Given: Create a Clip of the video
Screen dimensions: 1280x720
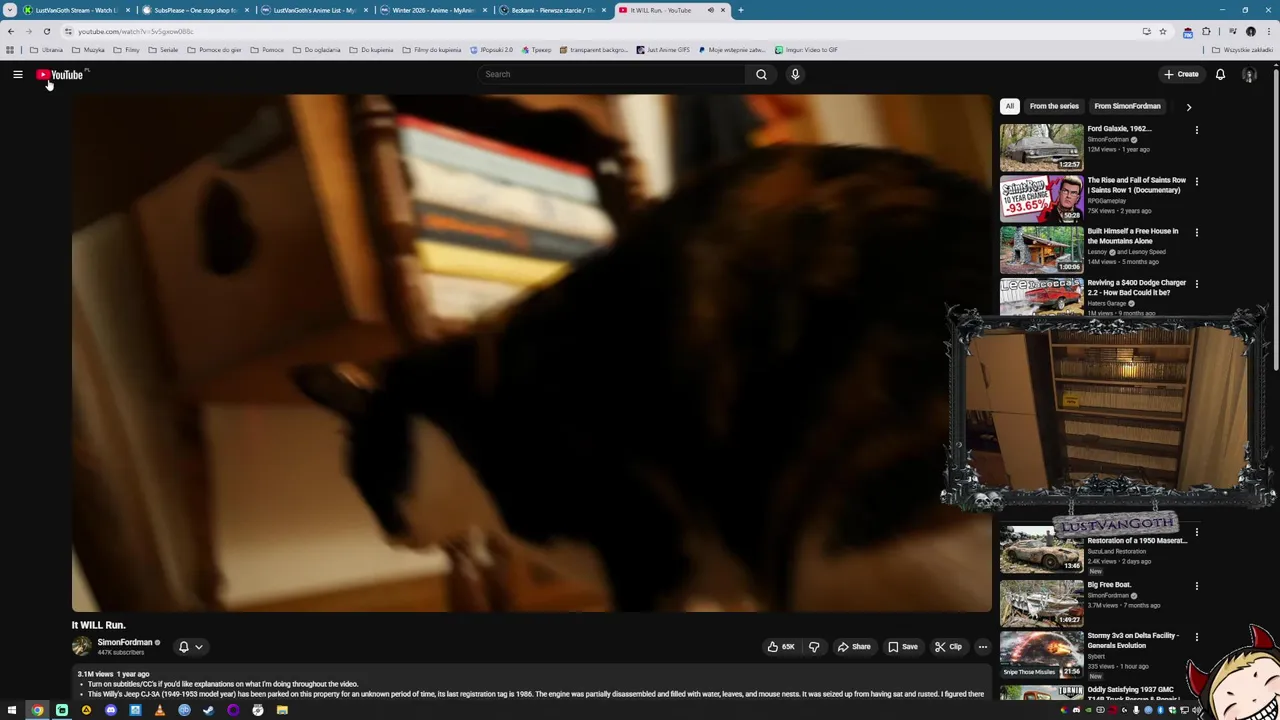Looking at the screenshot, I should pyautogui.click(x=948, y=647).
